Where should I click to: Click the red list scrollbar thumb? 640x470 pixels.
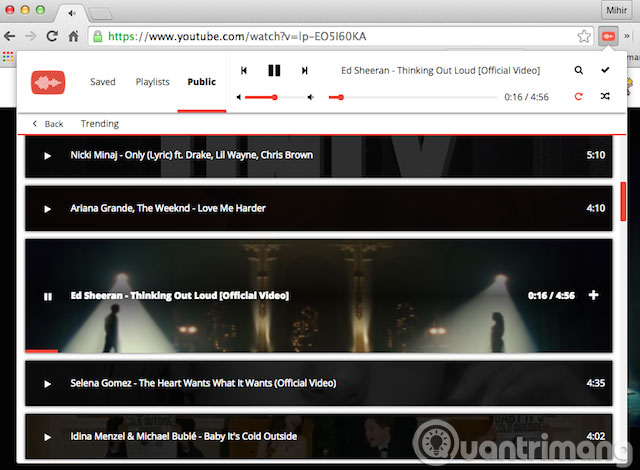[x=623, y=202]
